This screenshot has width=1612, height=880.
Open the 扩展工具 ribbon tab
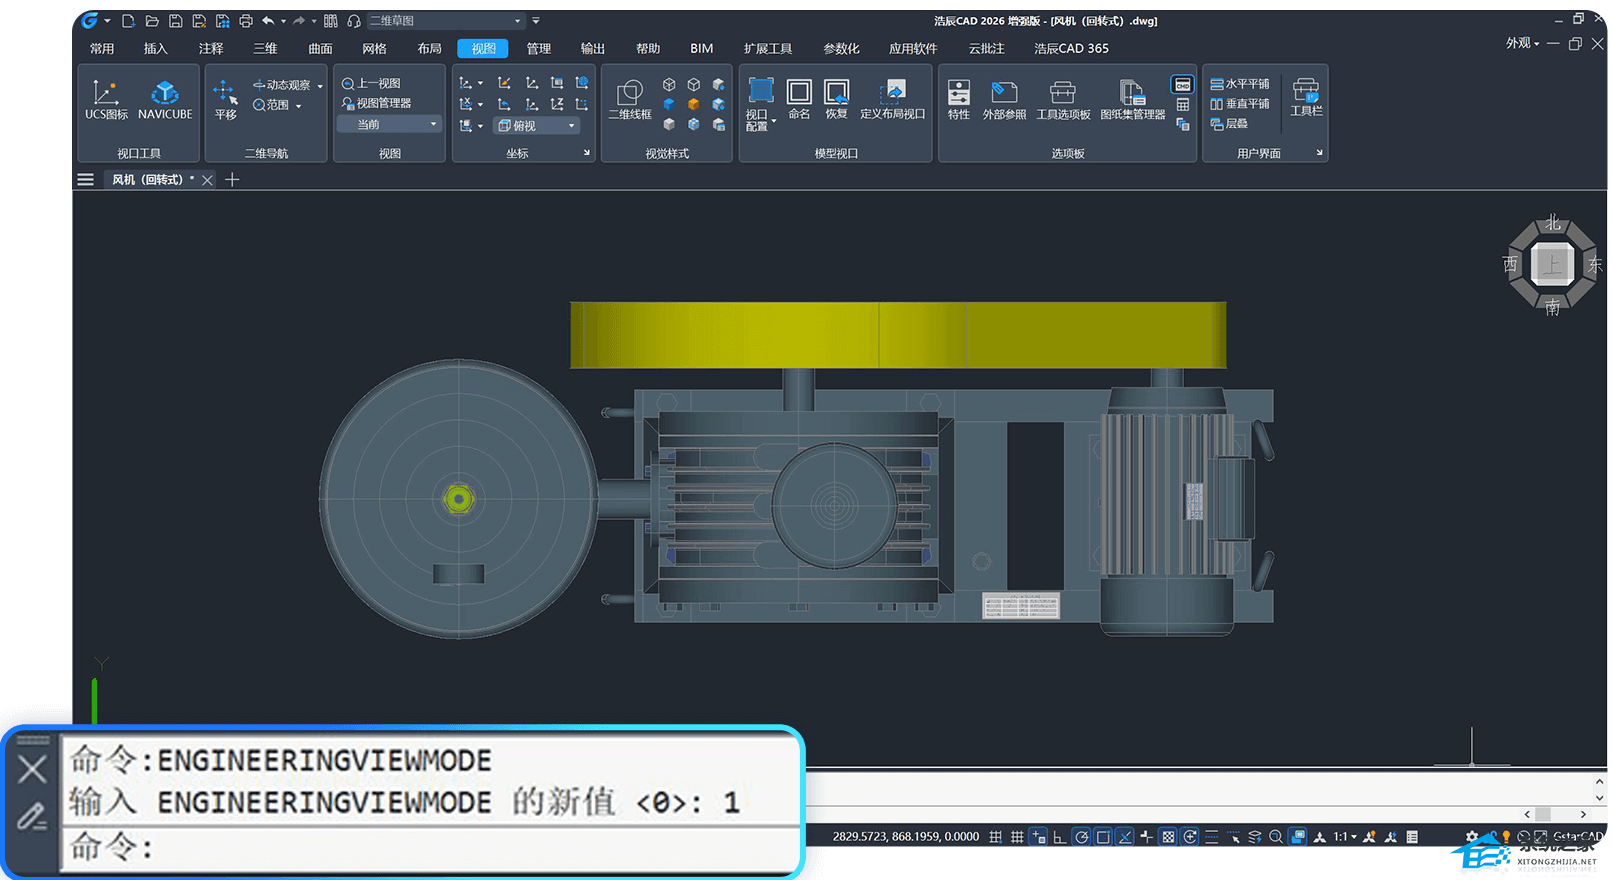pyautogui.click(x=767, y=48)
